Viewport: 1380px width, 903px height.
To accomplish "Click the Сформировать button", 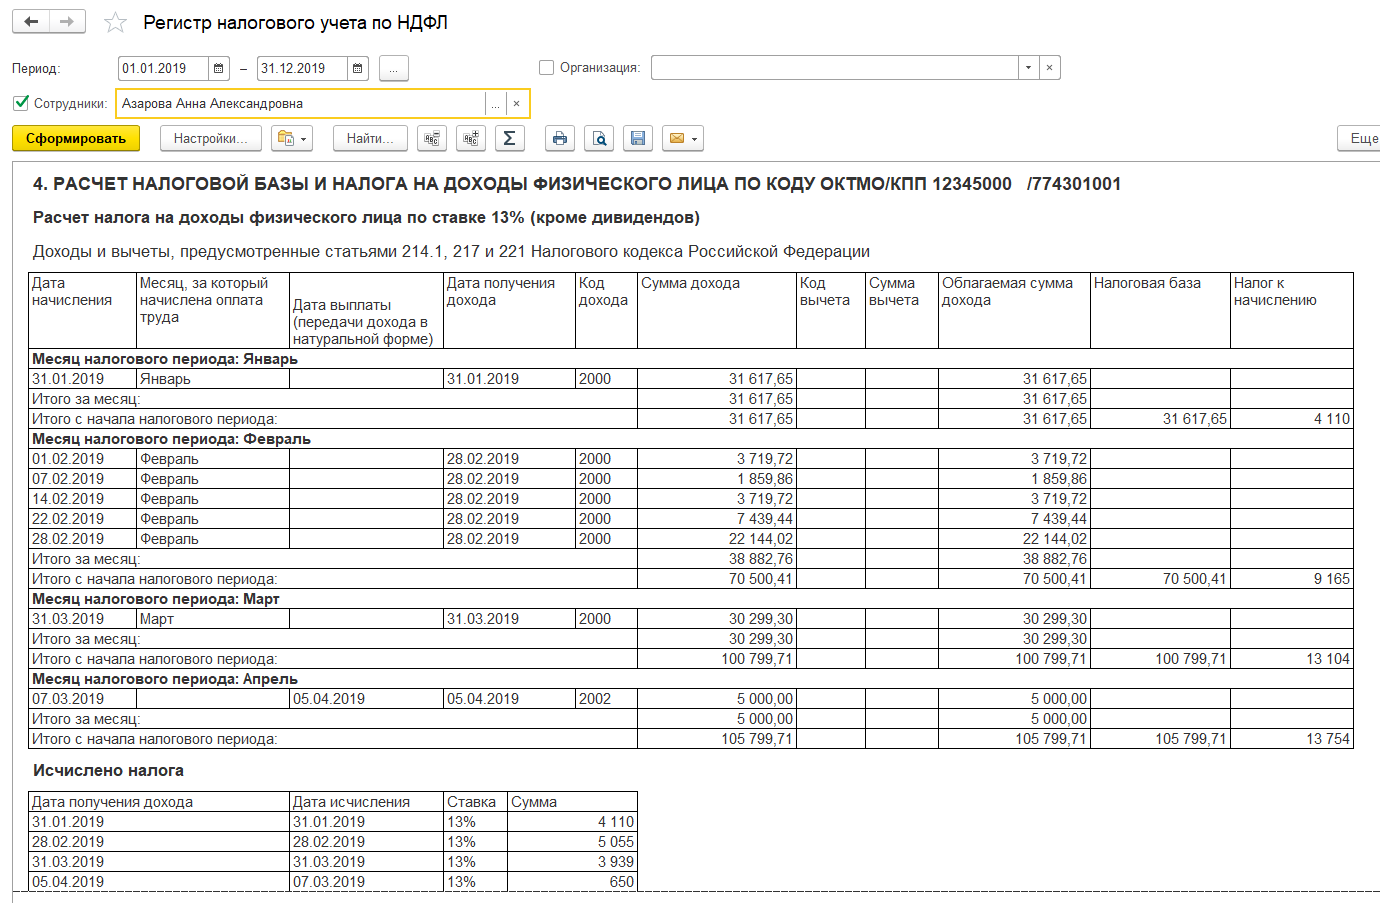I will pyautogui.click(x=76, y=138).
